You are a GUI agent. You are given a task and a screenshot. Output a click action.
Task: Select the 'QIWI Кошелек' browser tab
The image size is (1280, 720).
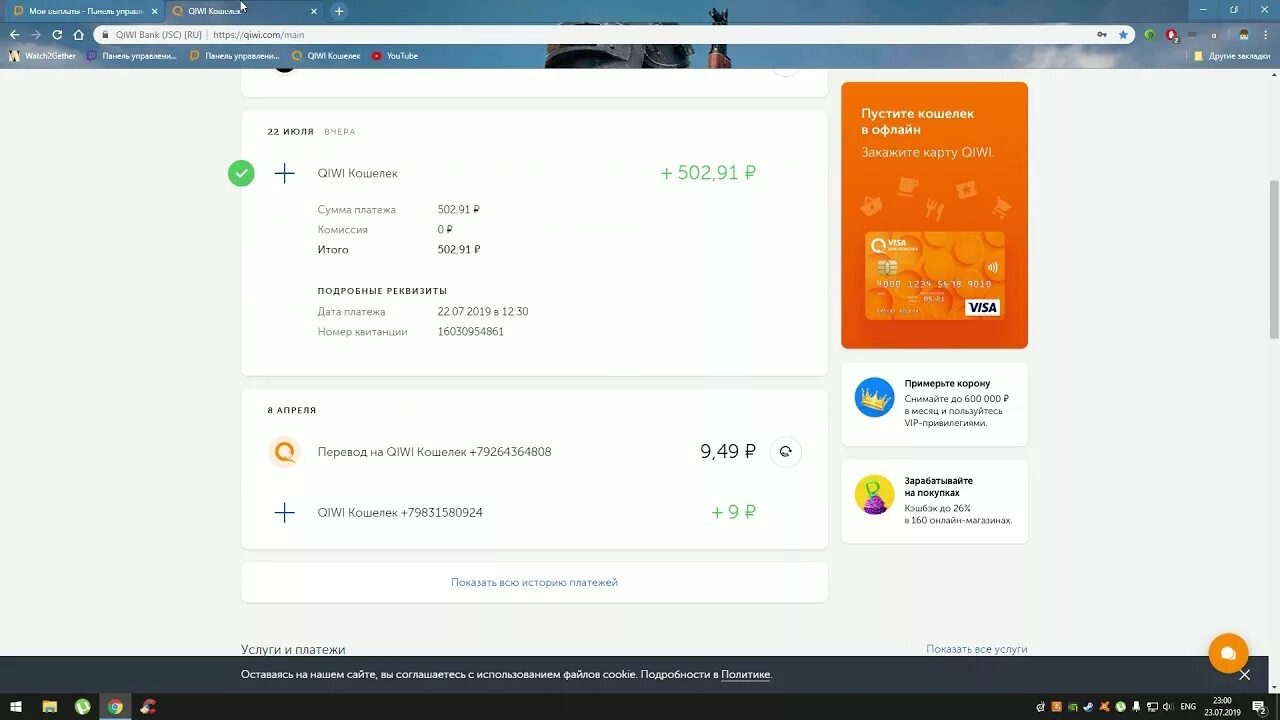(x=245, y=11)
